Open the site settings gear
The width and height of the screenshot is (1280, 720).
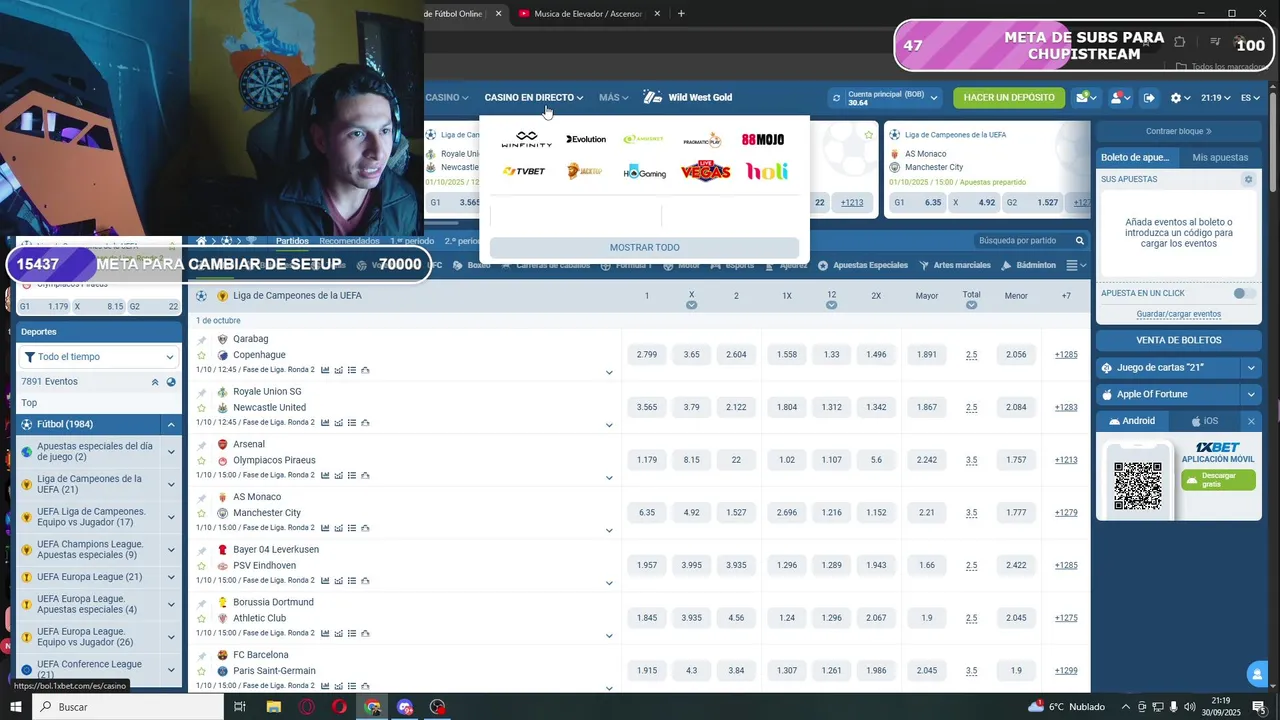click(1176, 98)
